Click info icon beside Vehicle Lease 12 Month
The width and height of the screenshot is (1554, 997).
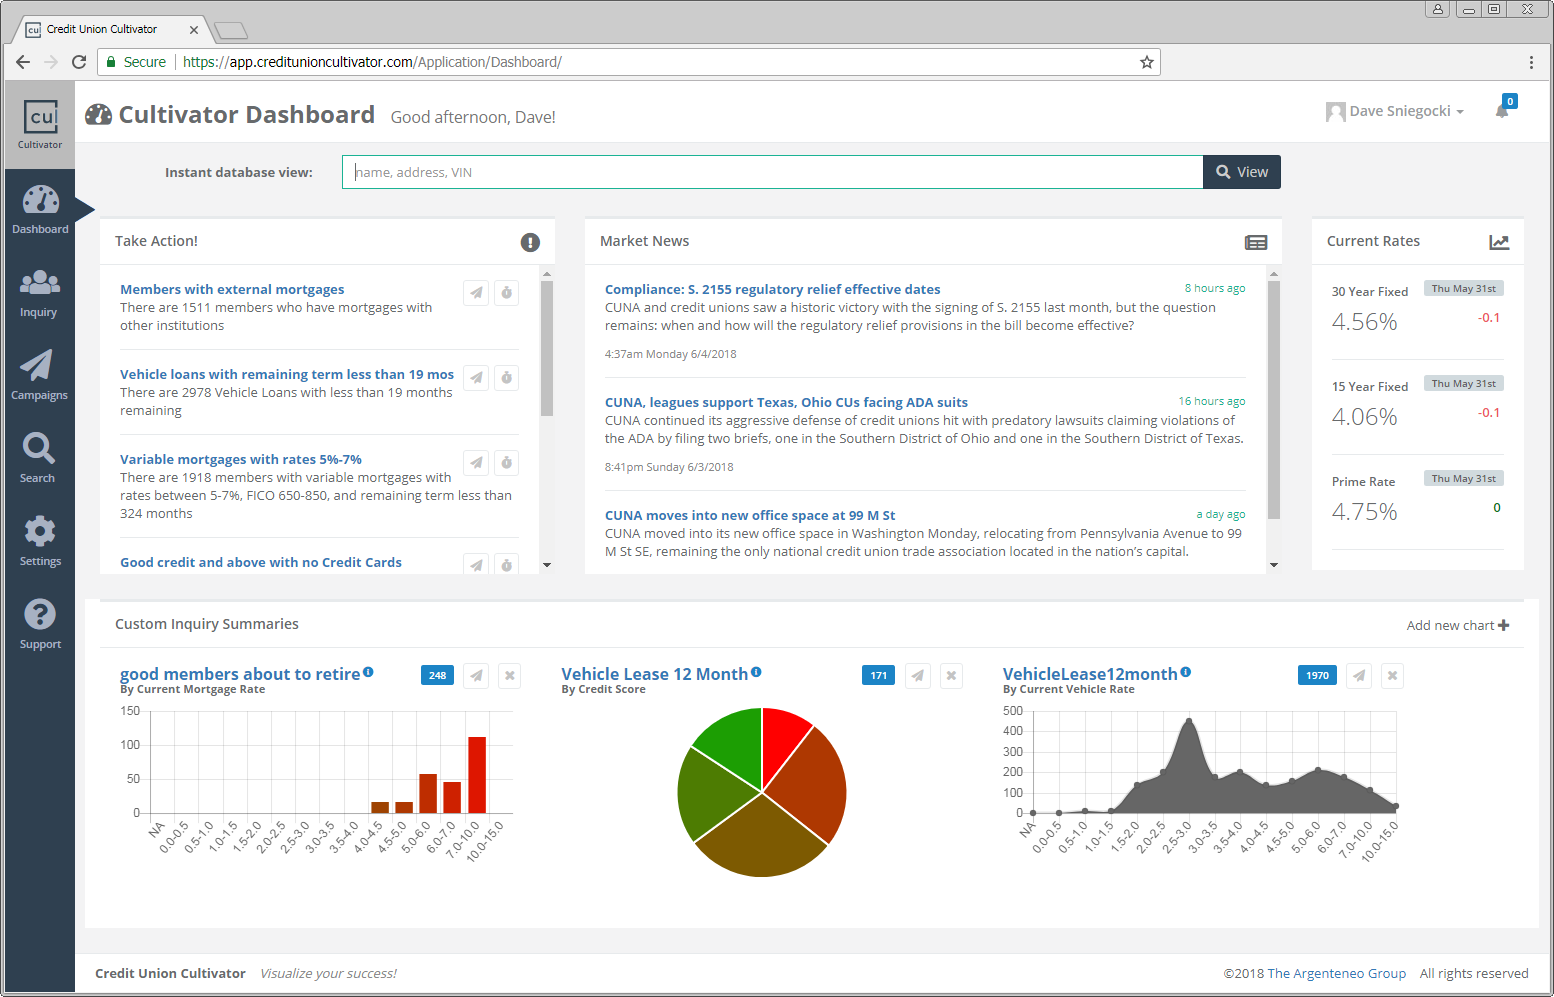tap(756, 672)
